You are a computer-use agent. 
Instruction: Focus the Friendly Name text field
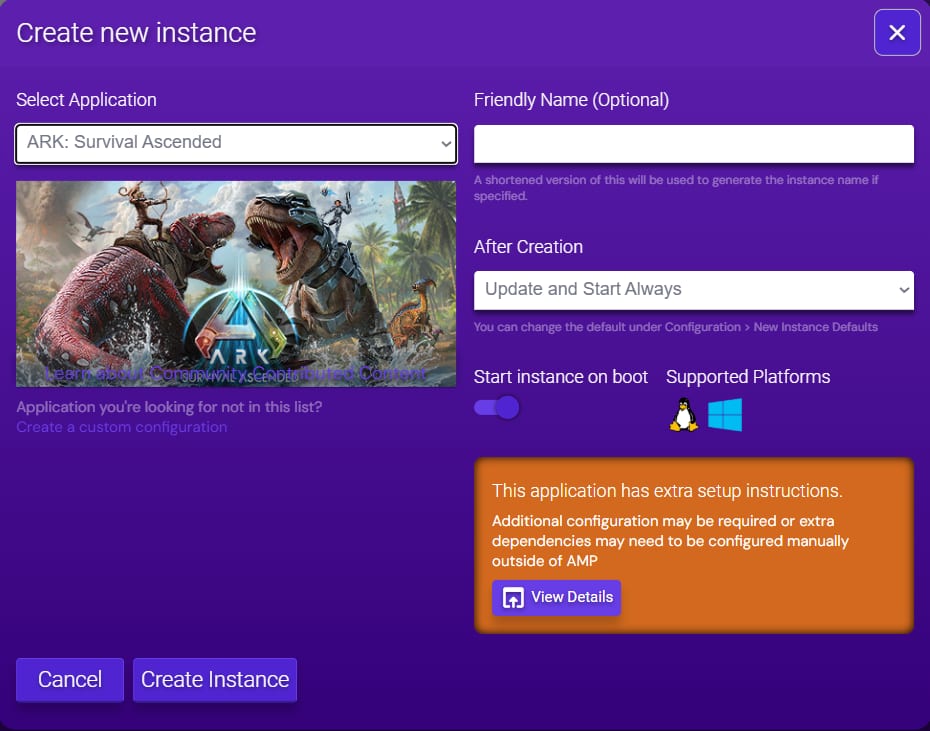coord(693,144)
